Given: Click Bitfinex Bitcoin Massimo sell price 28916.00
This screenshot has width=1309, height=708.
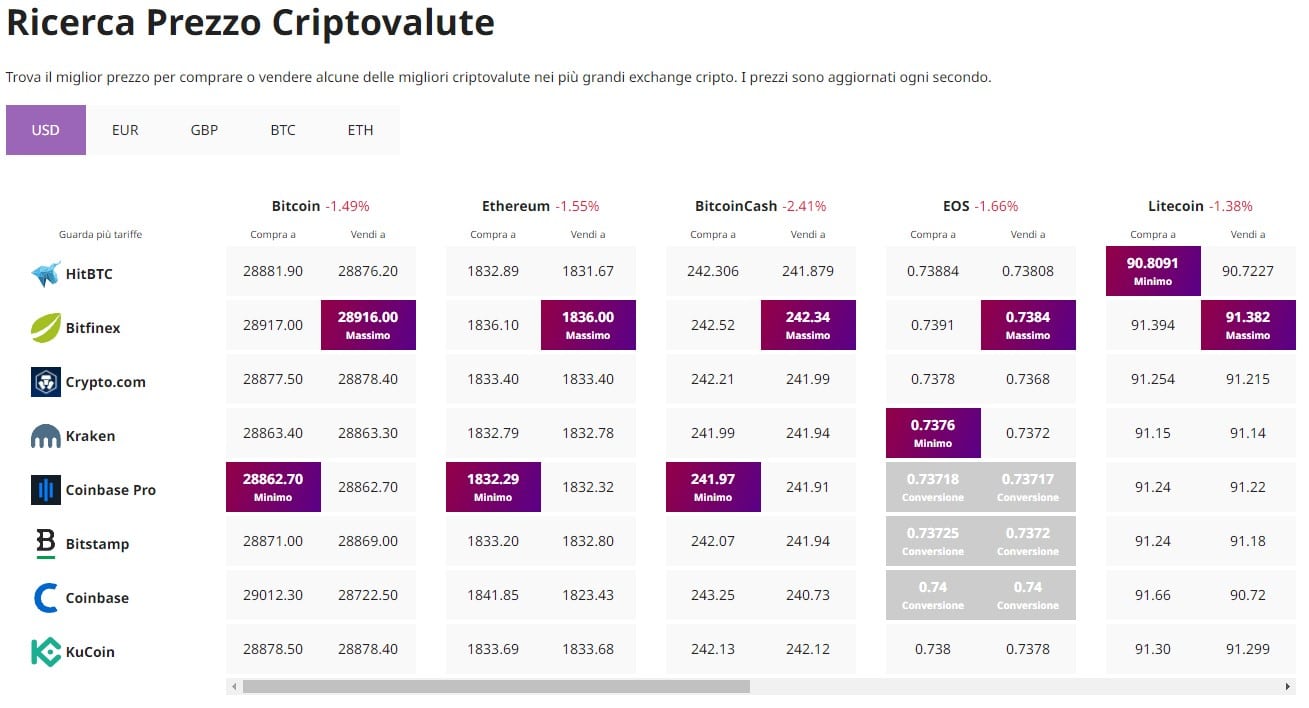Looking at the screenshot, I should 368,325.
